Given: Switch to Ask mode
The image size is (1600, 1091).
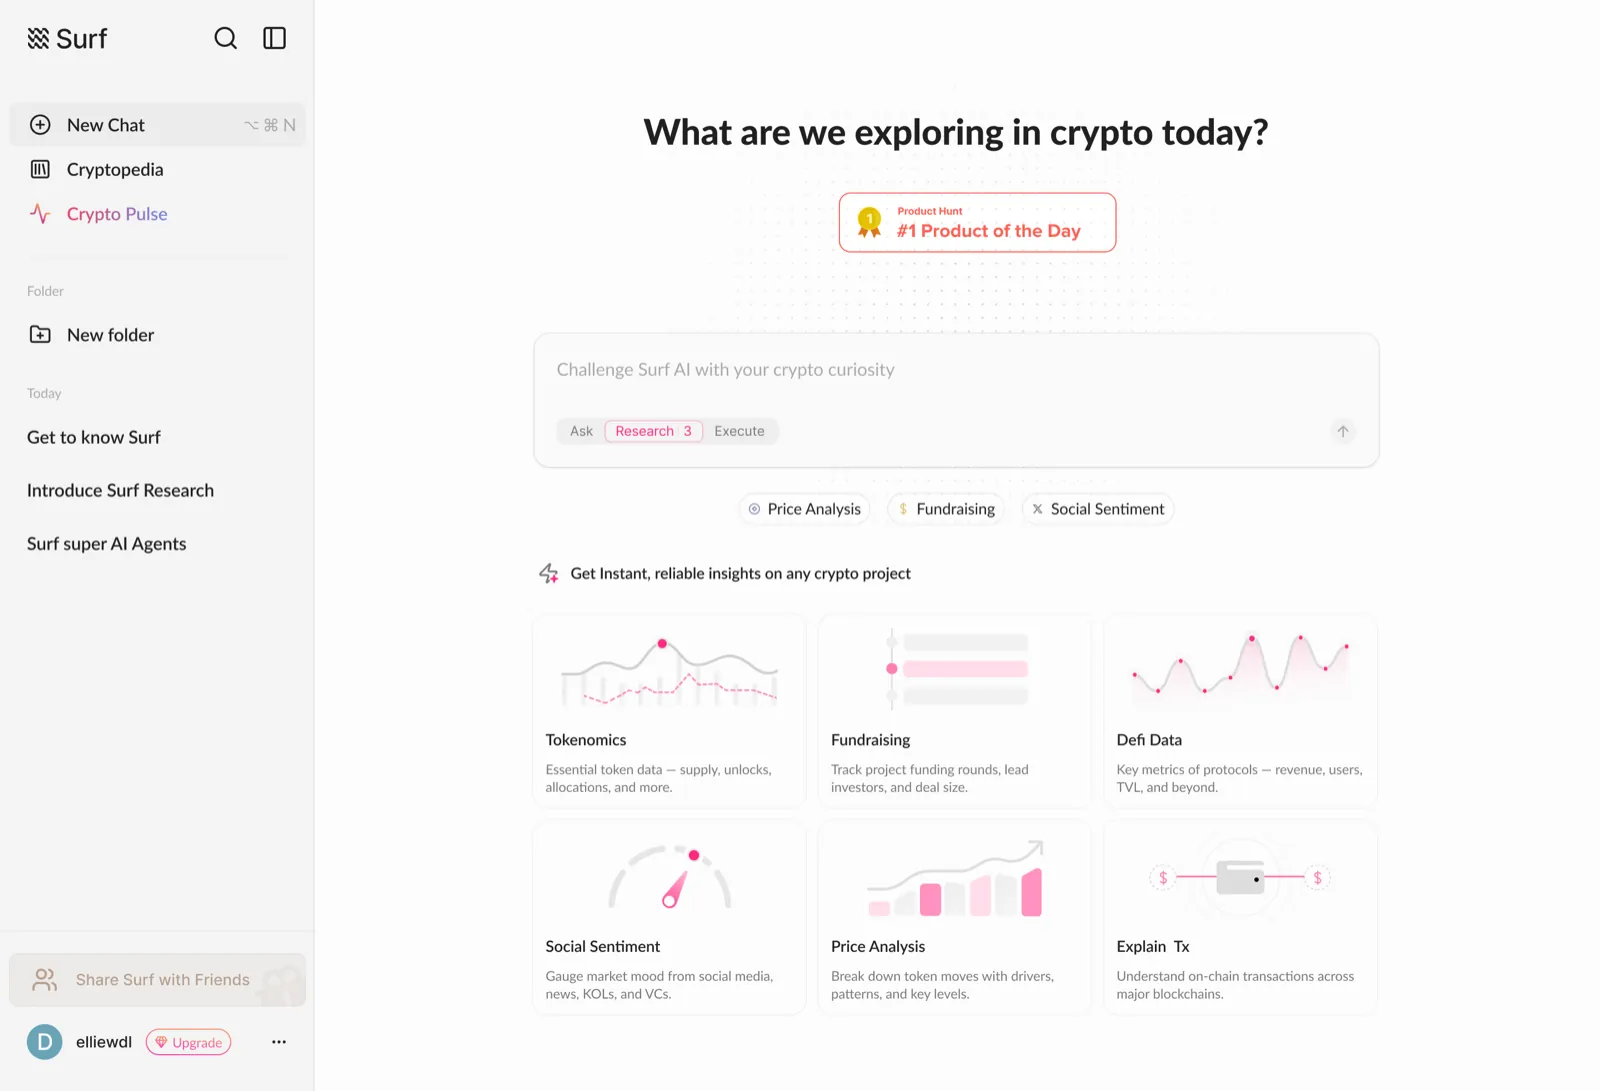Looking at the screenshot, I should [x=581, y=431].
